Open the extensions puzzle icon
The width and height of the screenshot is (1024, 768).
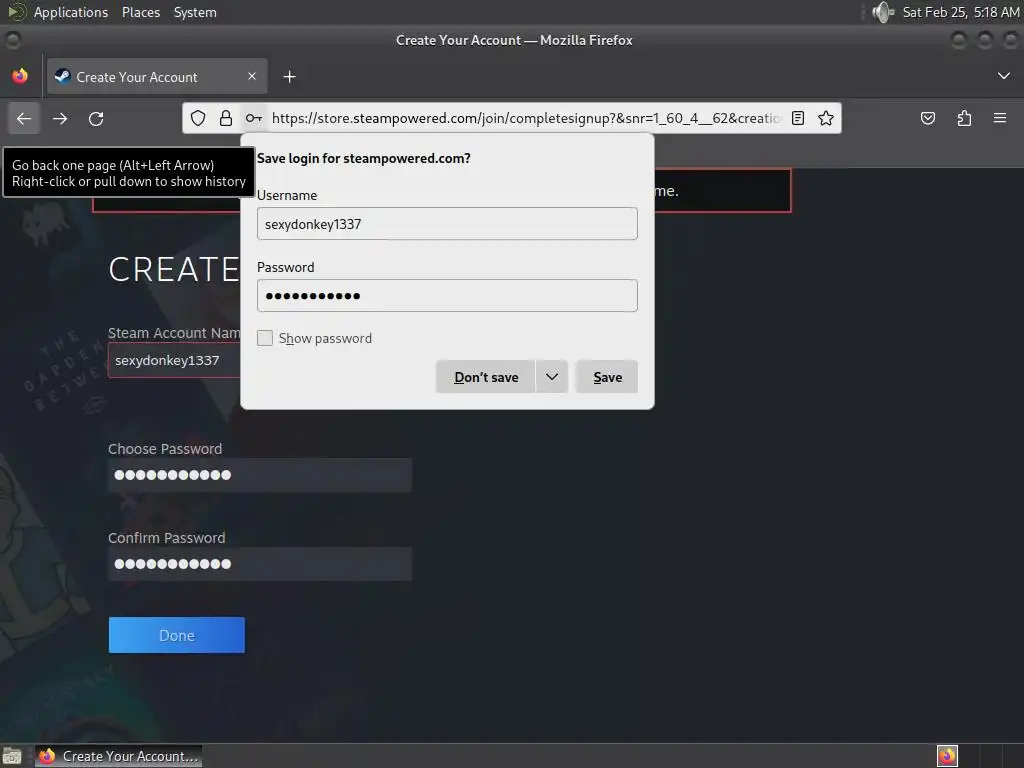(964, 118)
